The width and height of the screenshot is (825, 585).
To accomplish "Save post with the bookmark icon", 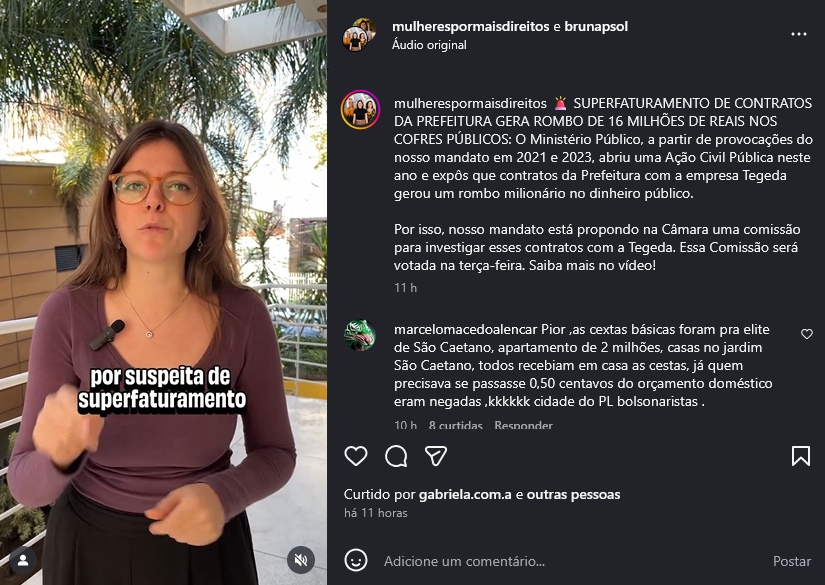I will (801, 456).
